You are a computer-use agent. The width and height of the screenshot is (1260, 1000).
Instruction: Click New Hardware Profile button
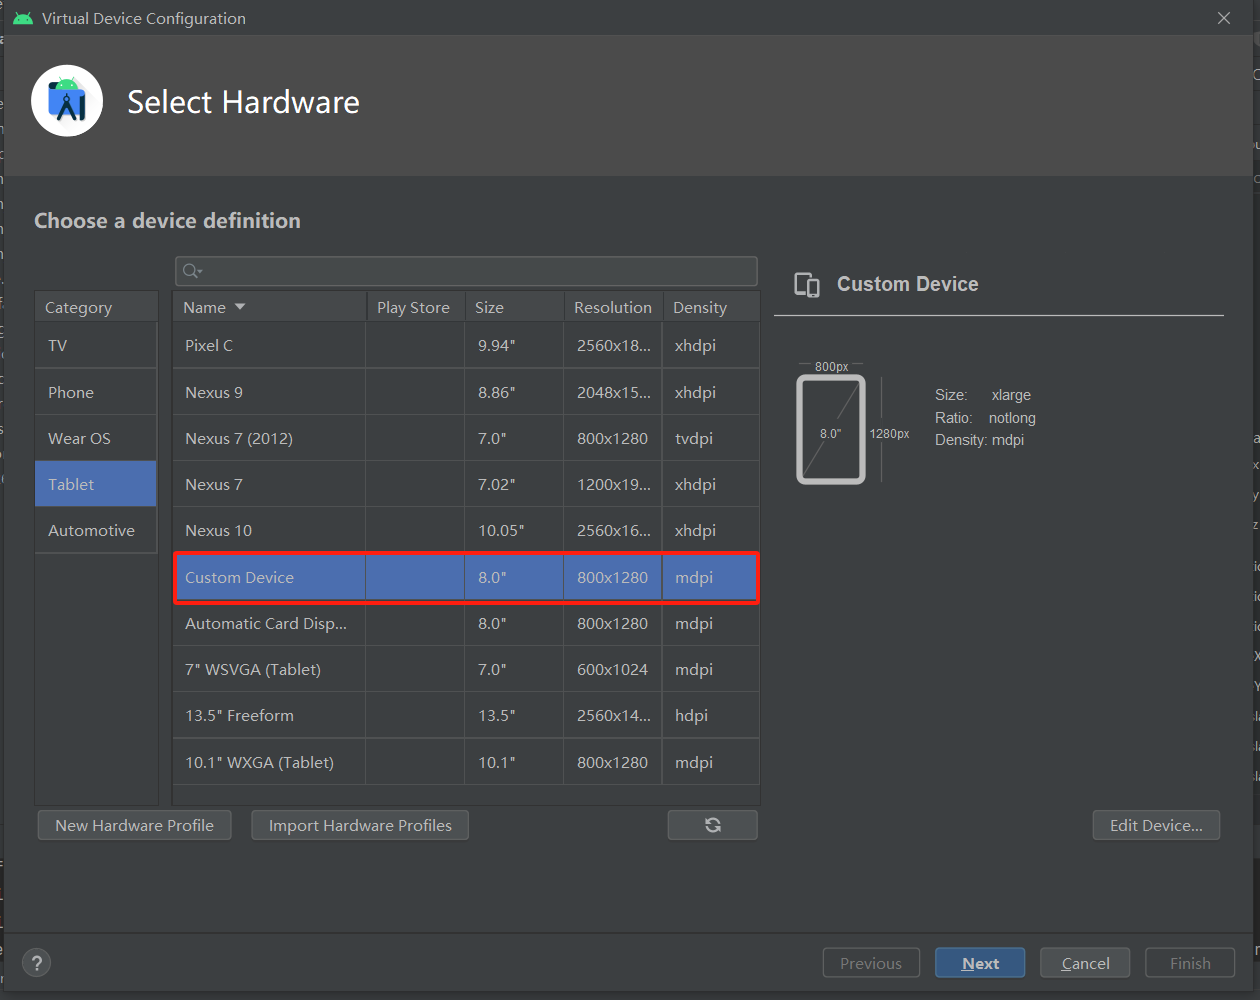pyautogui.click(x=135, y=825)
